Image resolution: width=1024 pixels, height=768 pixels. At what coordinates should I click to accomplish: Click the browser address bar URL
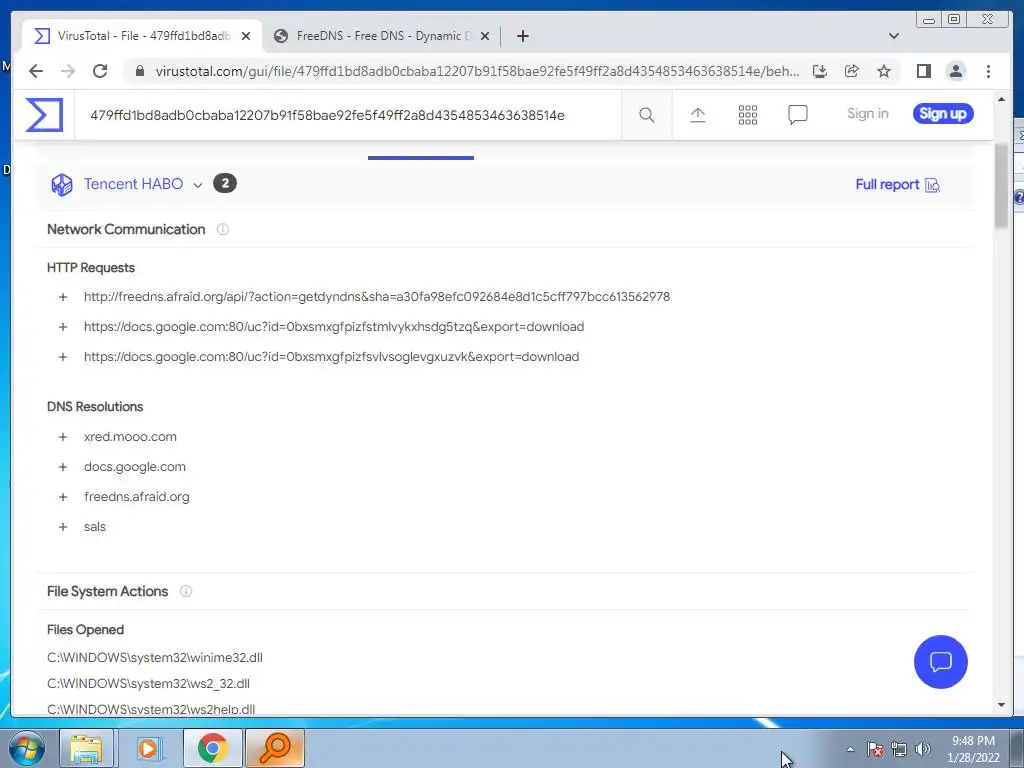point(477,71)
